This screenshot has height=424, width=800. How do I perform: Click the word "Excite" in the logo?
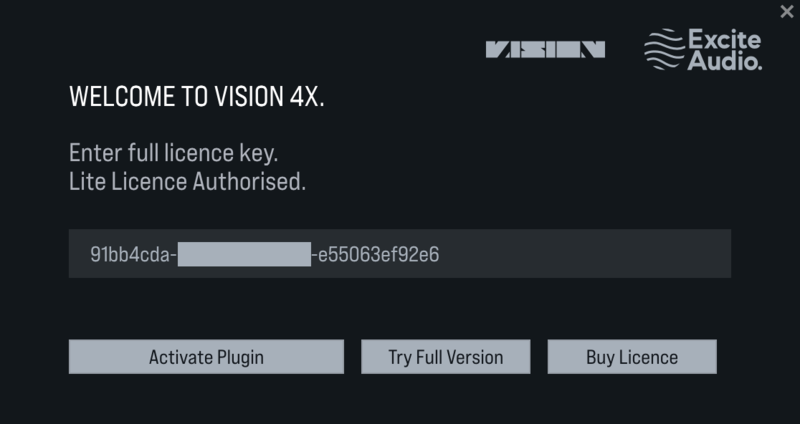(x=724, y=40)
